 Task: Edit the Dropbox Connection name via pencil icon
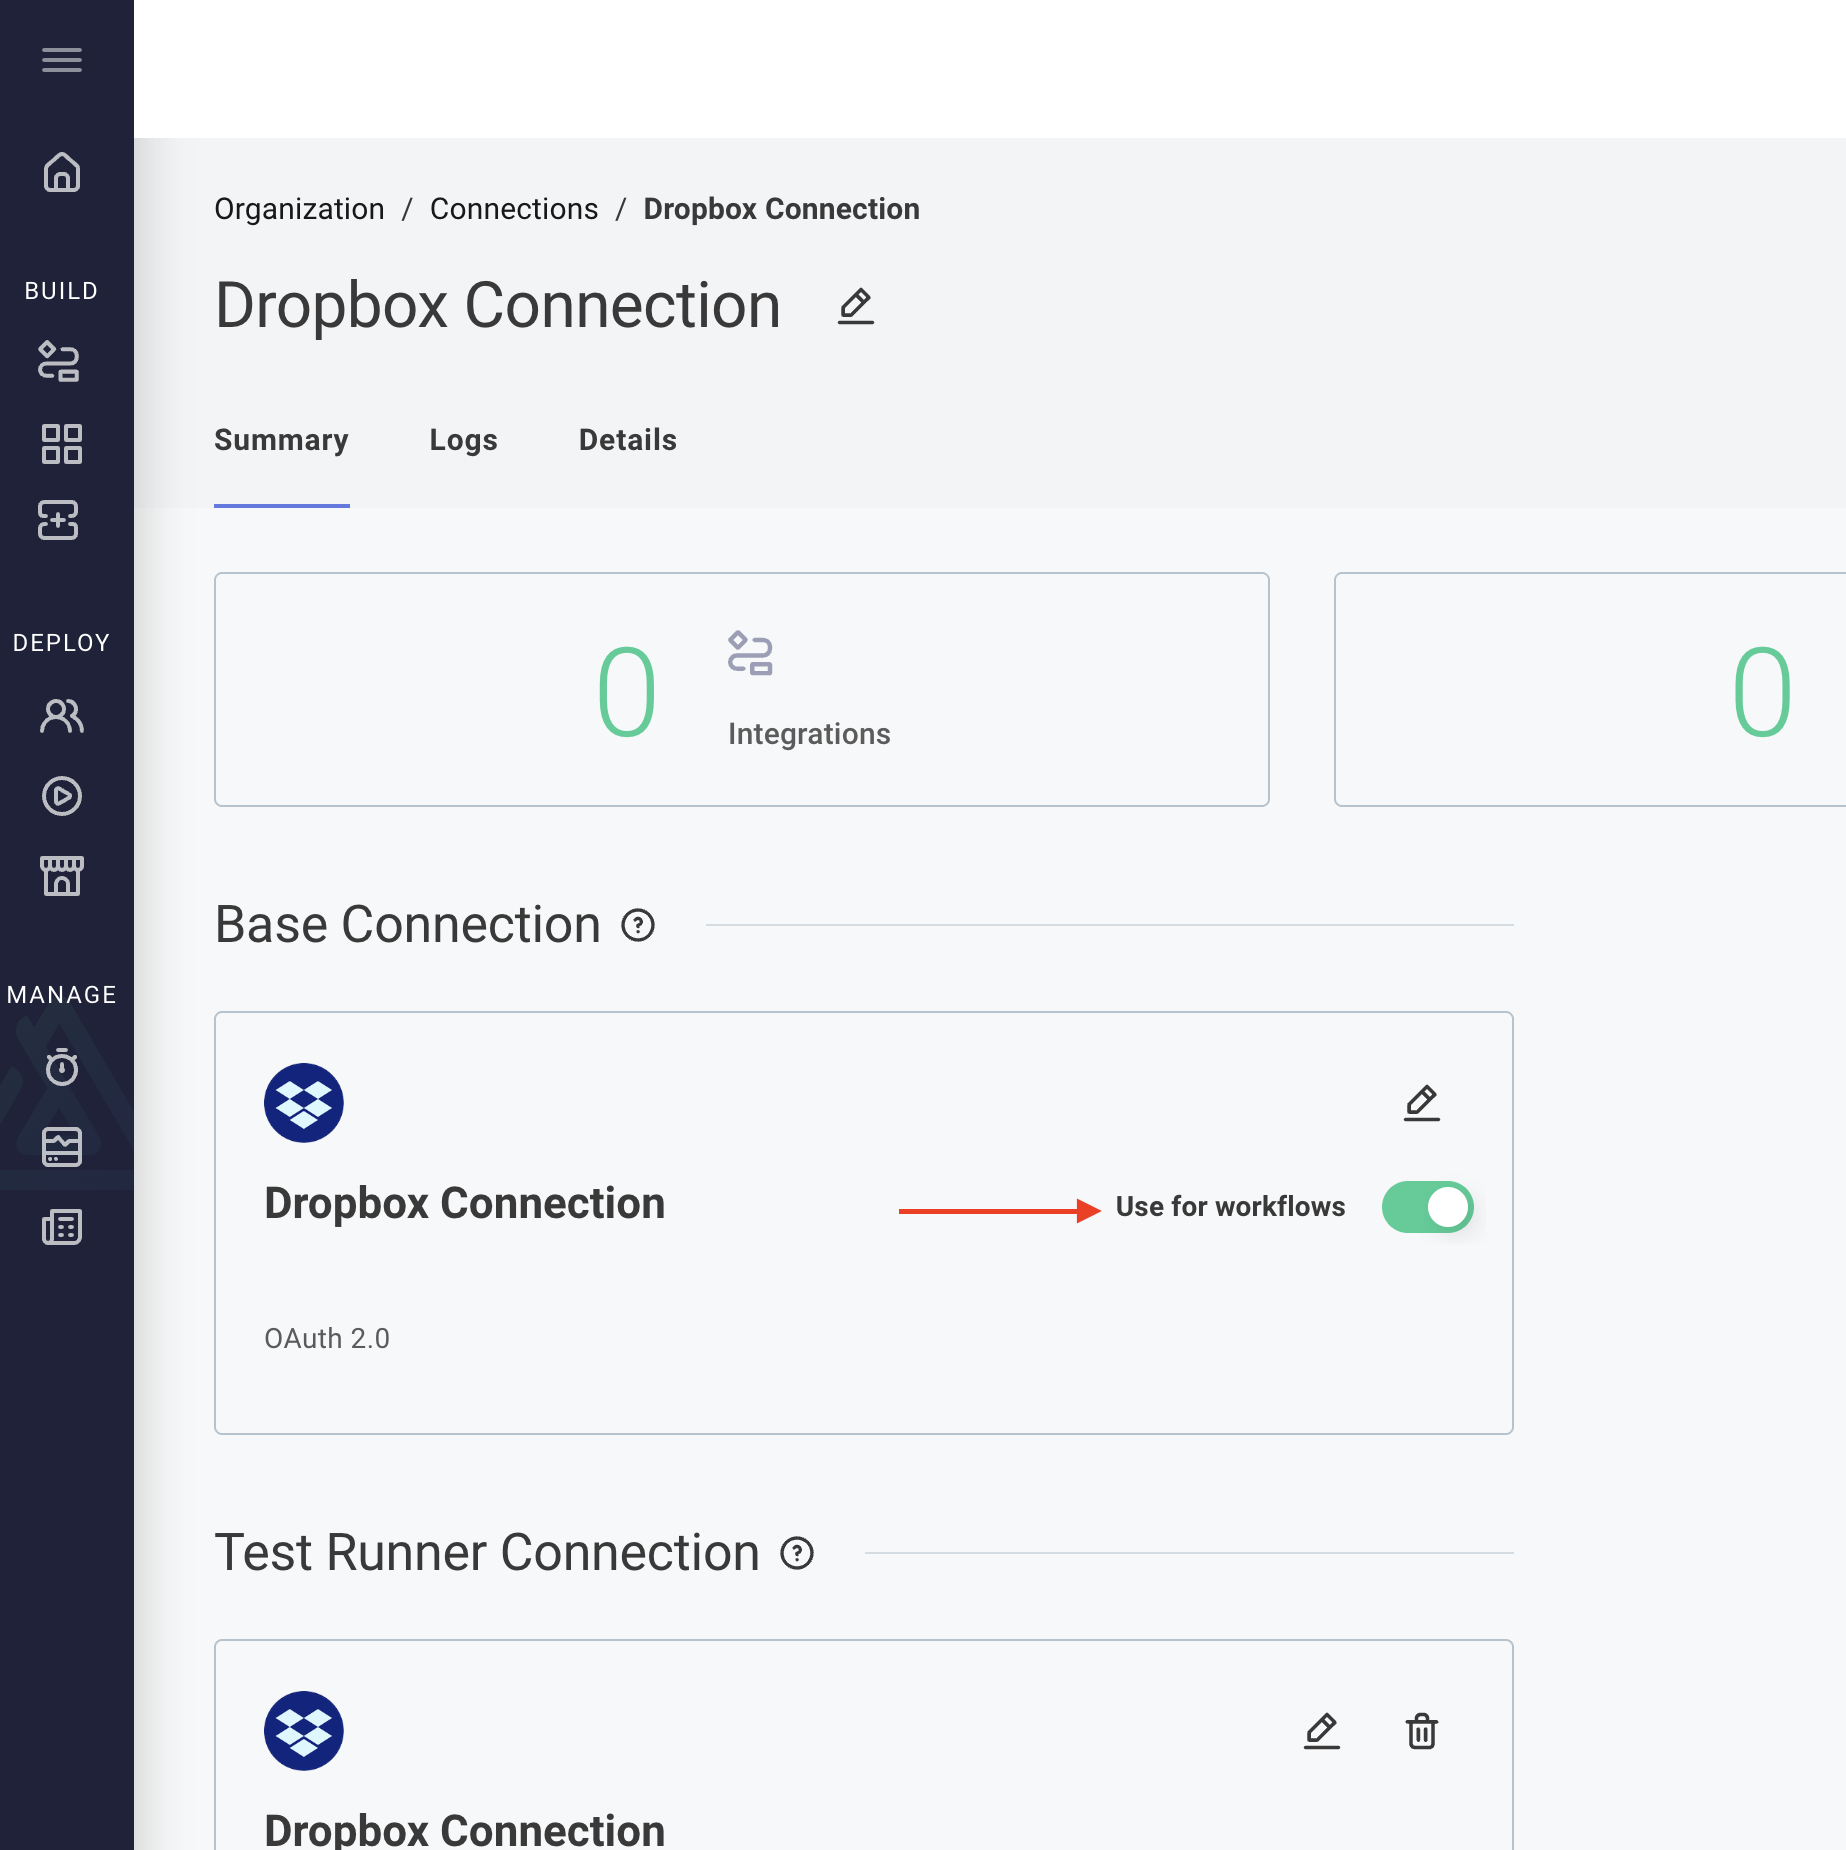click(855, 306)
